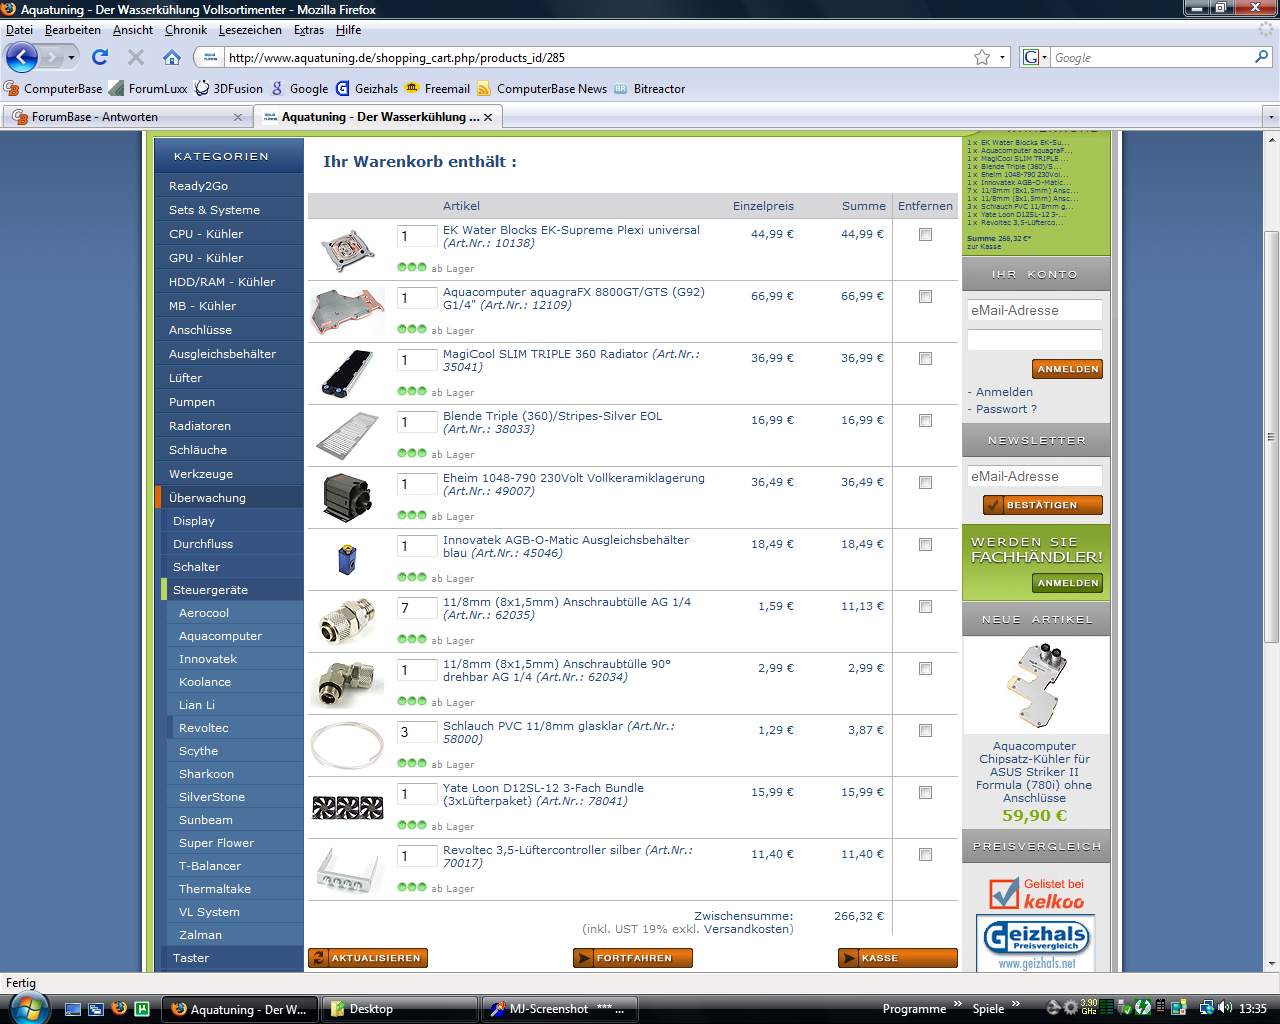Click the account eMail-Adresse field

1035,310
